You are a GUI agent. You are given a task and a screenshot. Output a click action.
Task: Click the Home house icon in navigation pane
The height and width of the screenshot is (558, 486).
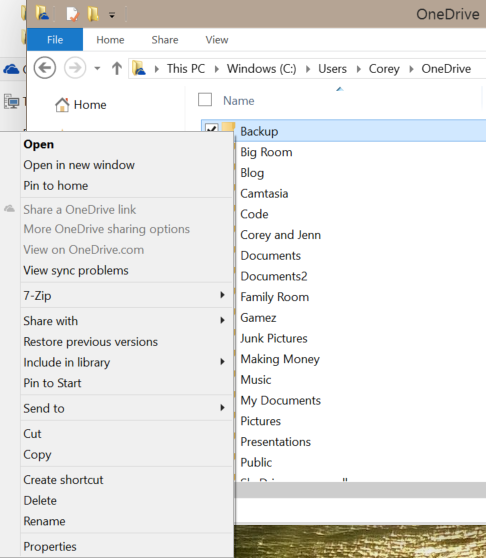pos(62,105)
